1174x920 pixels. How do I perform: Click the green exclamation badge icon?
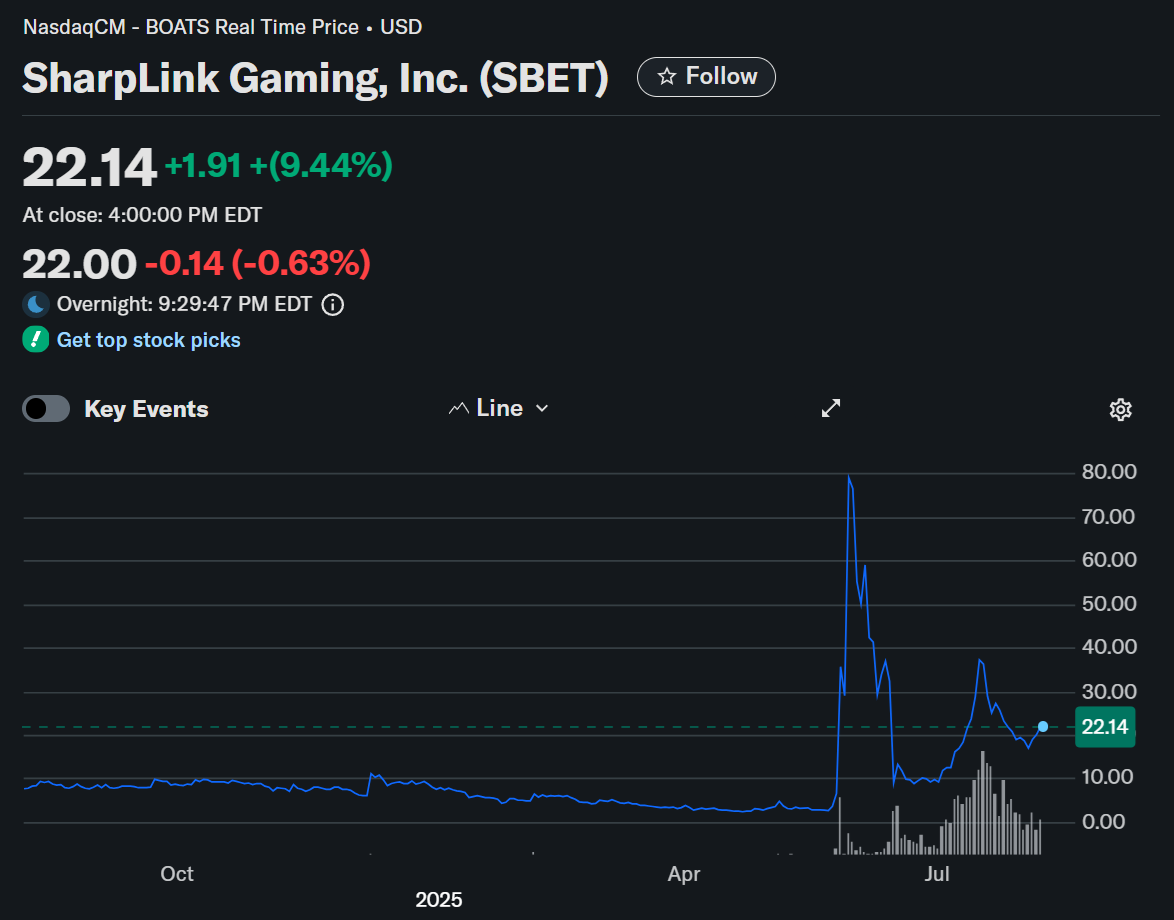click(36, 339)
